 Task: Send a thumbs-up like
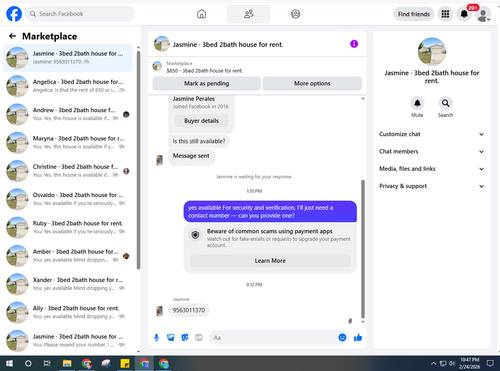point(358,338)
